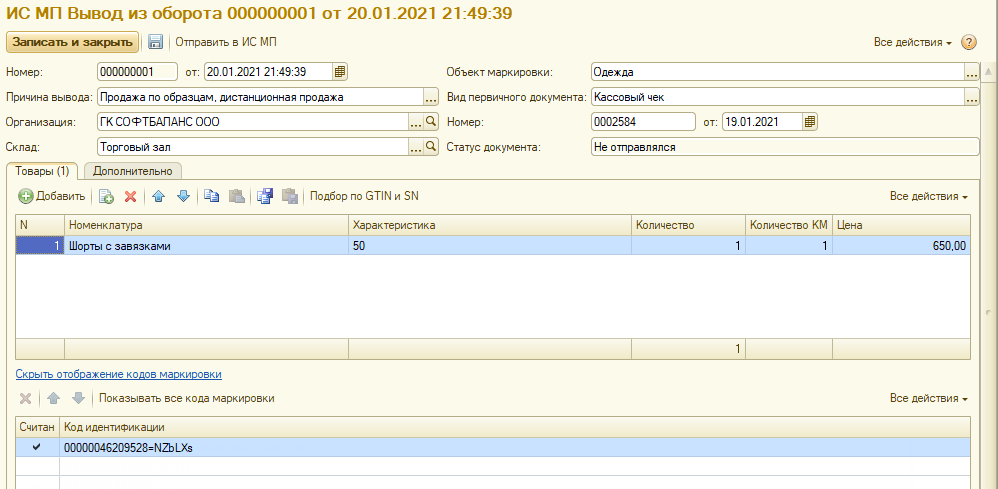The height and width of the screenshot is (489, 998).
Task: Open the top Все действия dropdown
Action: click(912, 43)
